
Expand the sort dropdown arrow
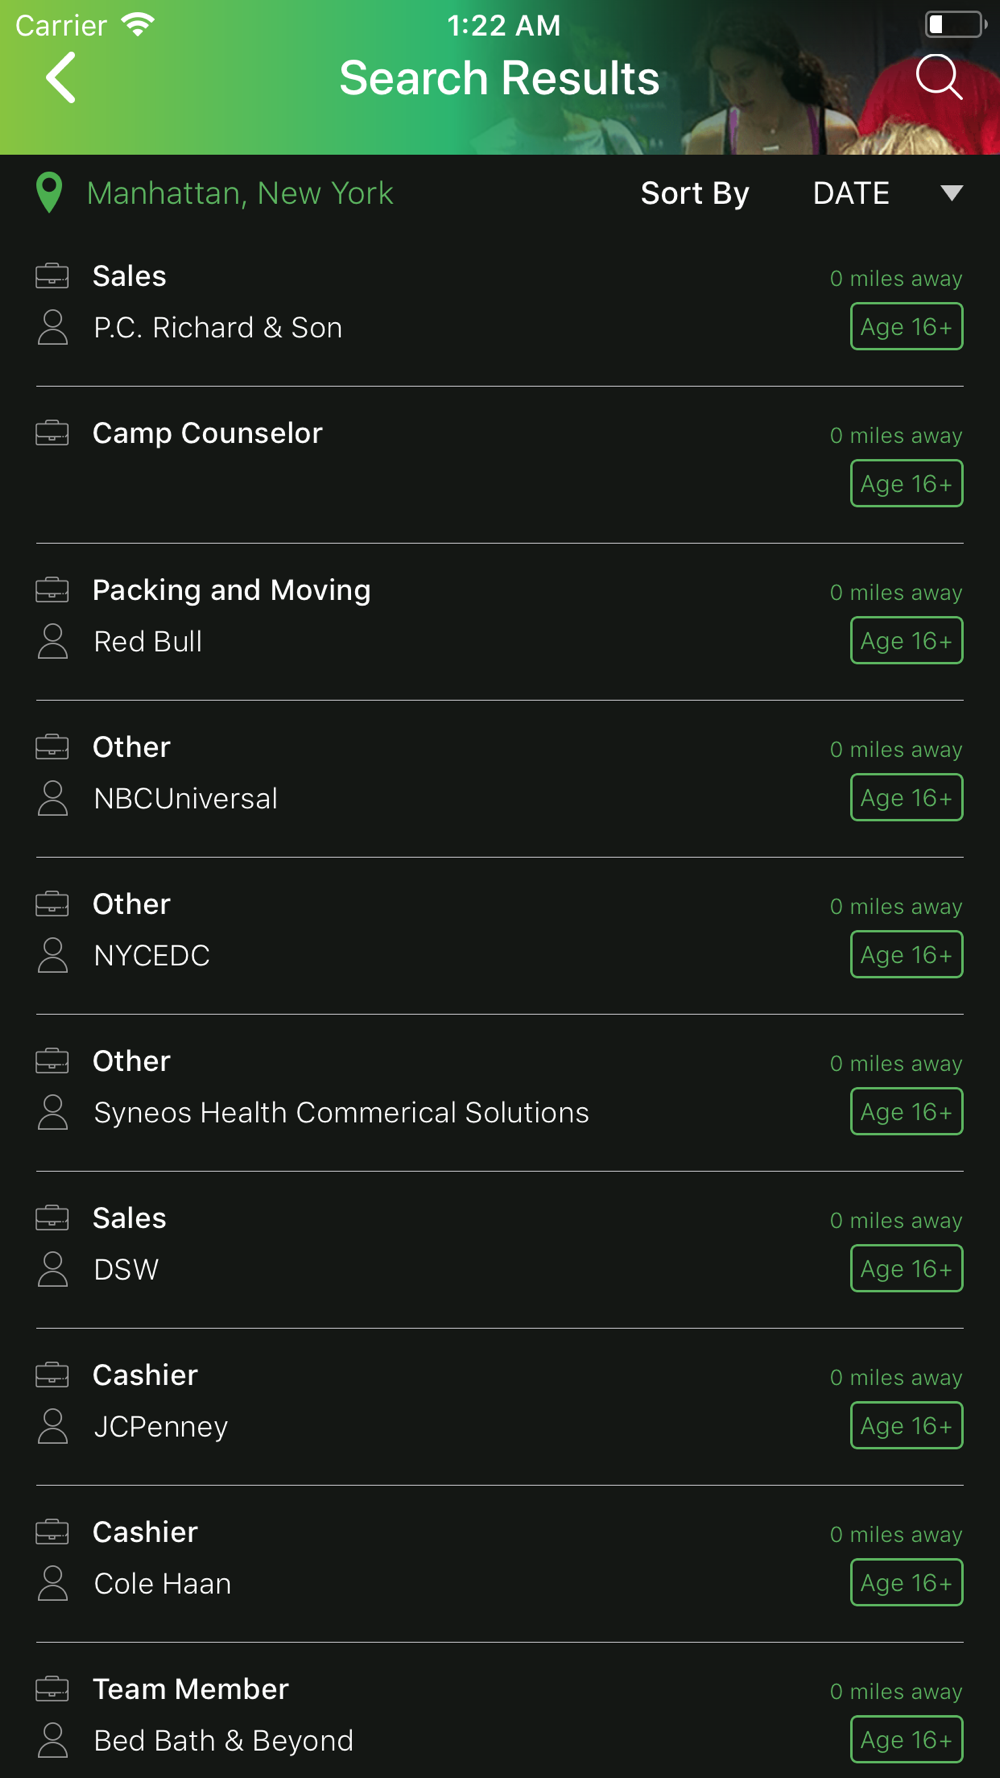click(952, 193)
